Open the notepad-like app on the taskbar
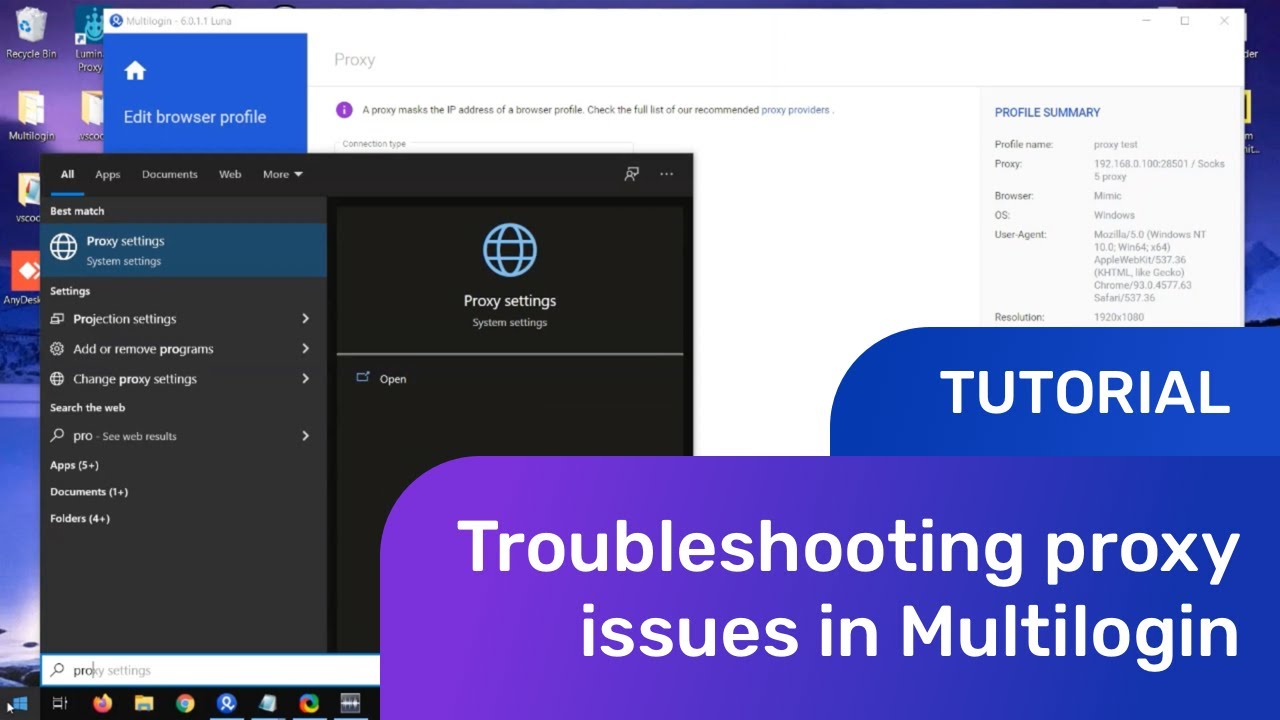Image resolution: width=1280 pixels, height=720 pixels. pos(268,704)
